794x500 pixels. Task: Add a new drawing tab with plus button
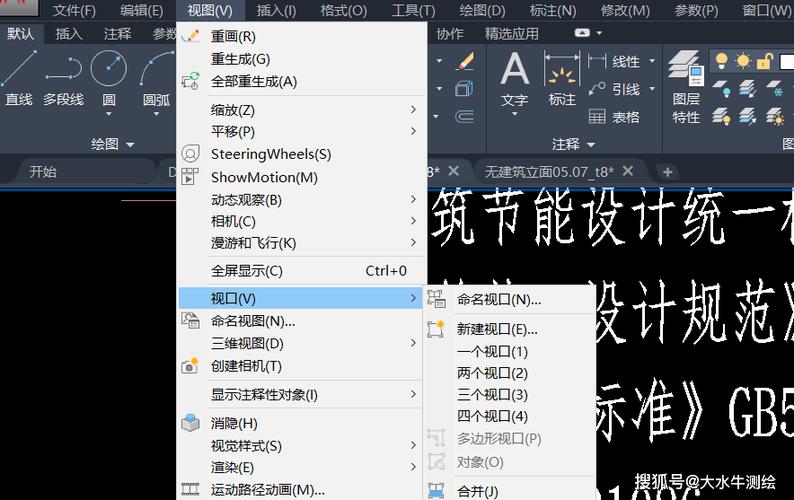tap(667, 172)
